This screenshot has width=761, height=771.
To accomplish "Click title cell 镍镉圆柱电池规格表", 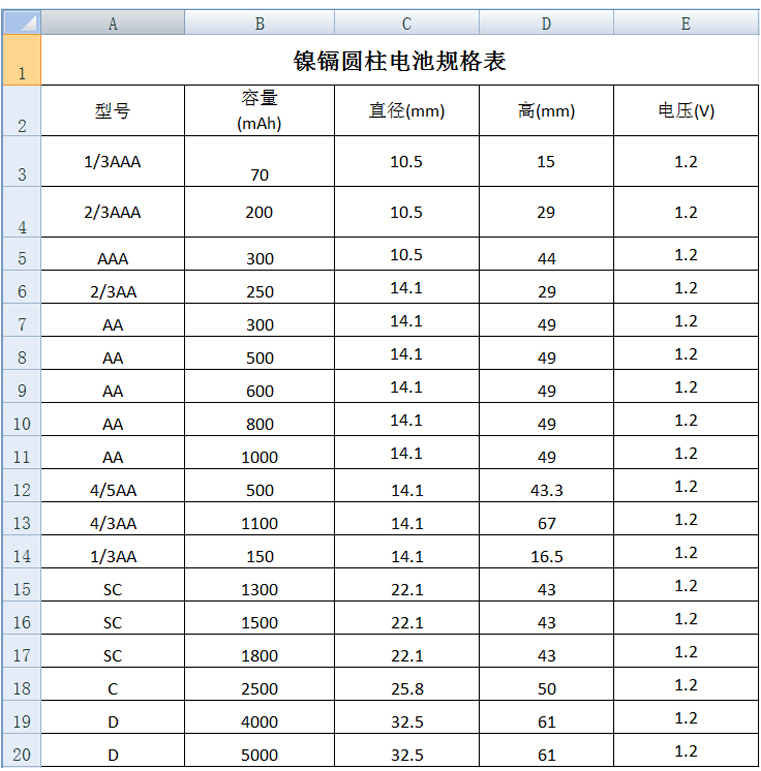I will (400, 60).
